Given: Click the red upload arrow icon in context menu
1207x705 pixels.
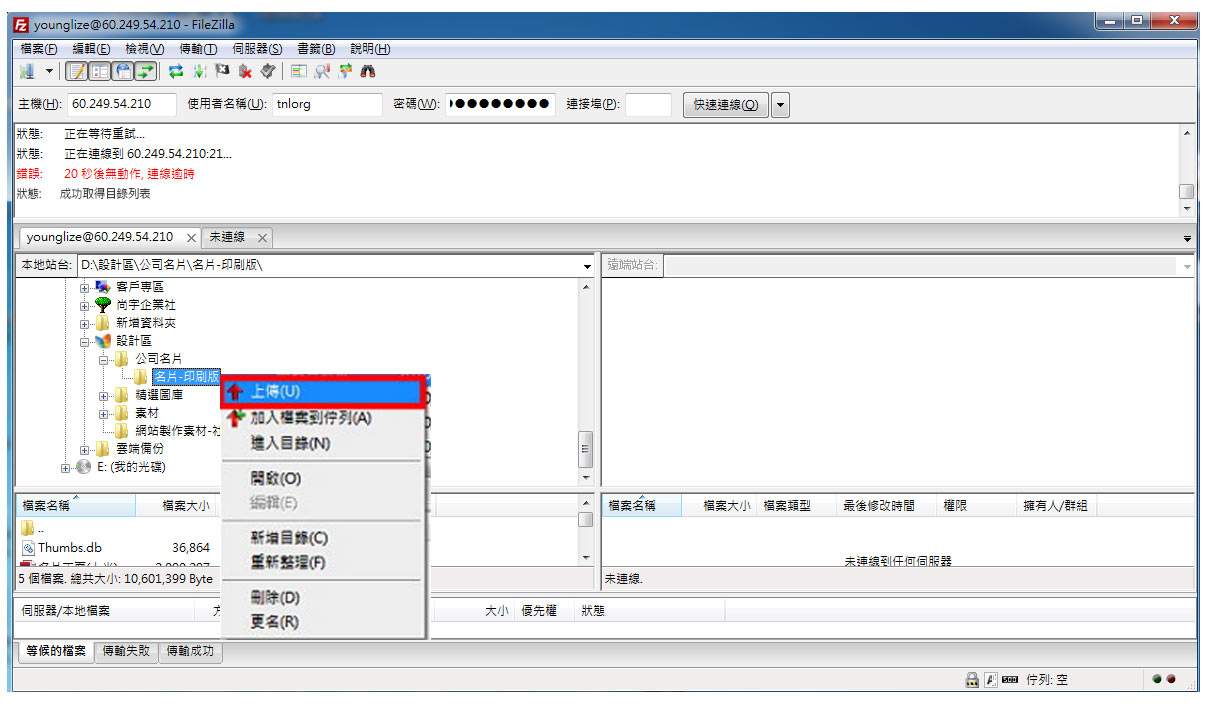Looking at the screenshot, I should click(236, 392).
